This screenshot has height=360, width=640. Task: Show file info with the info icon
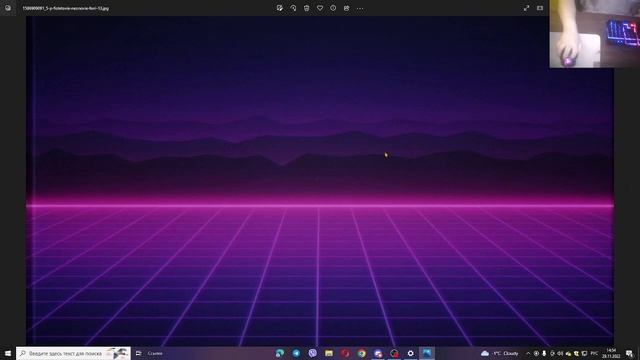point(333,8)
